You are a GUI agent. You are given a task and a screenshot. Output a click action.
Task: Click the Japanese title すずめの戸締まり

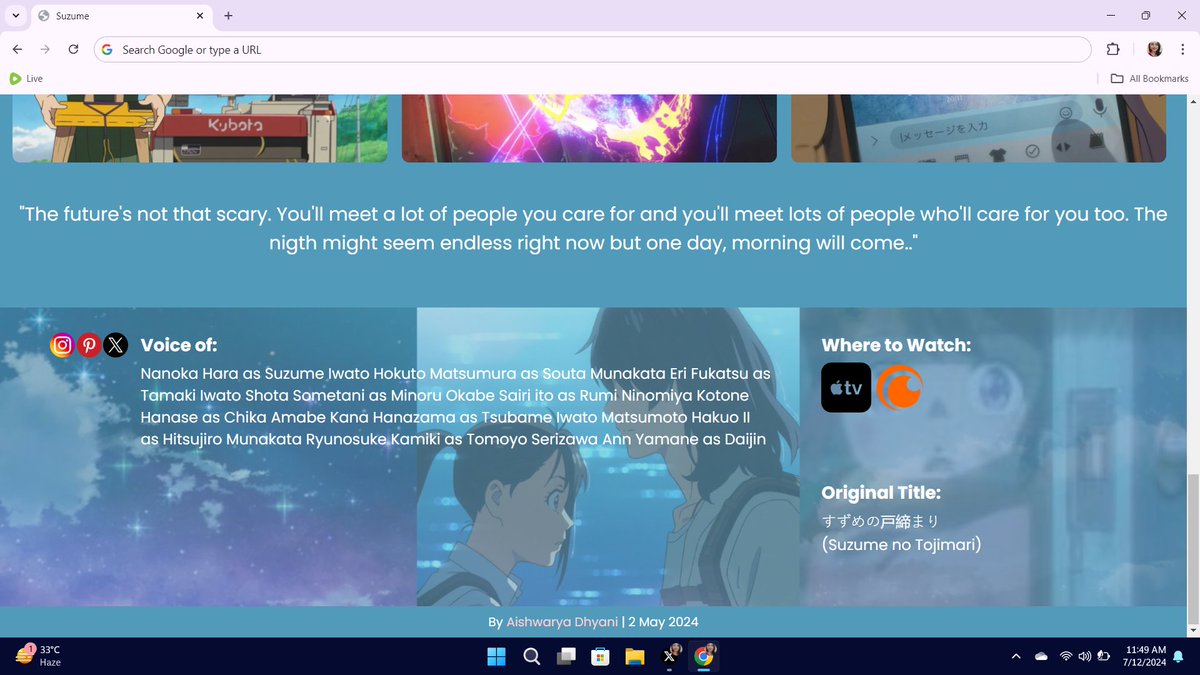point(880,521)
